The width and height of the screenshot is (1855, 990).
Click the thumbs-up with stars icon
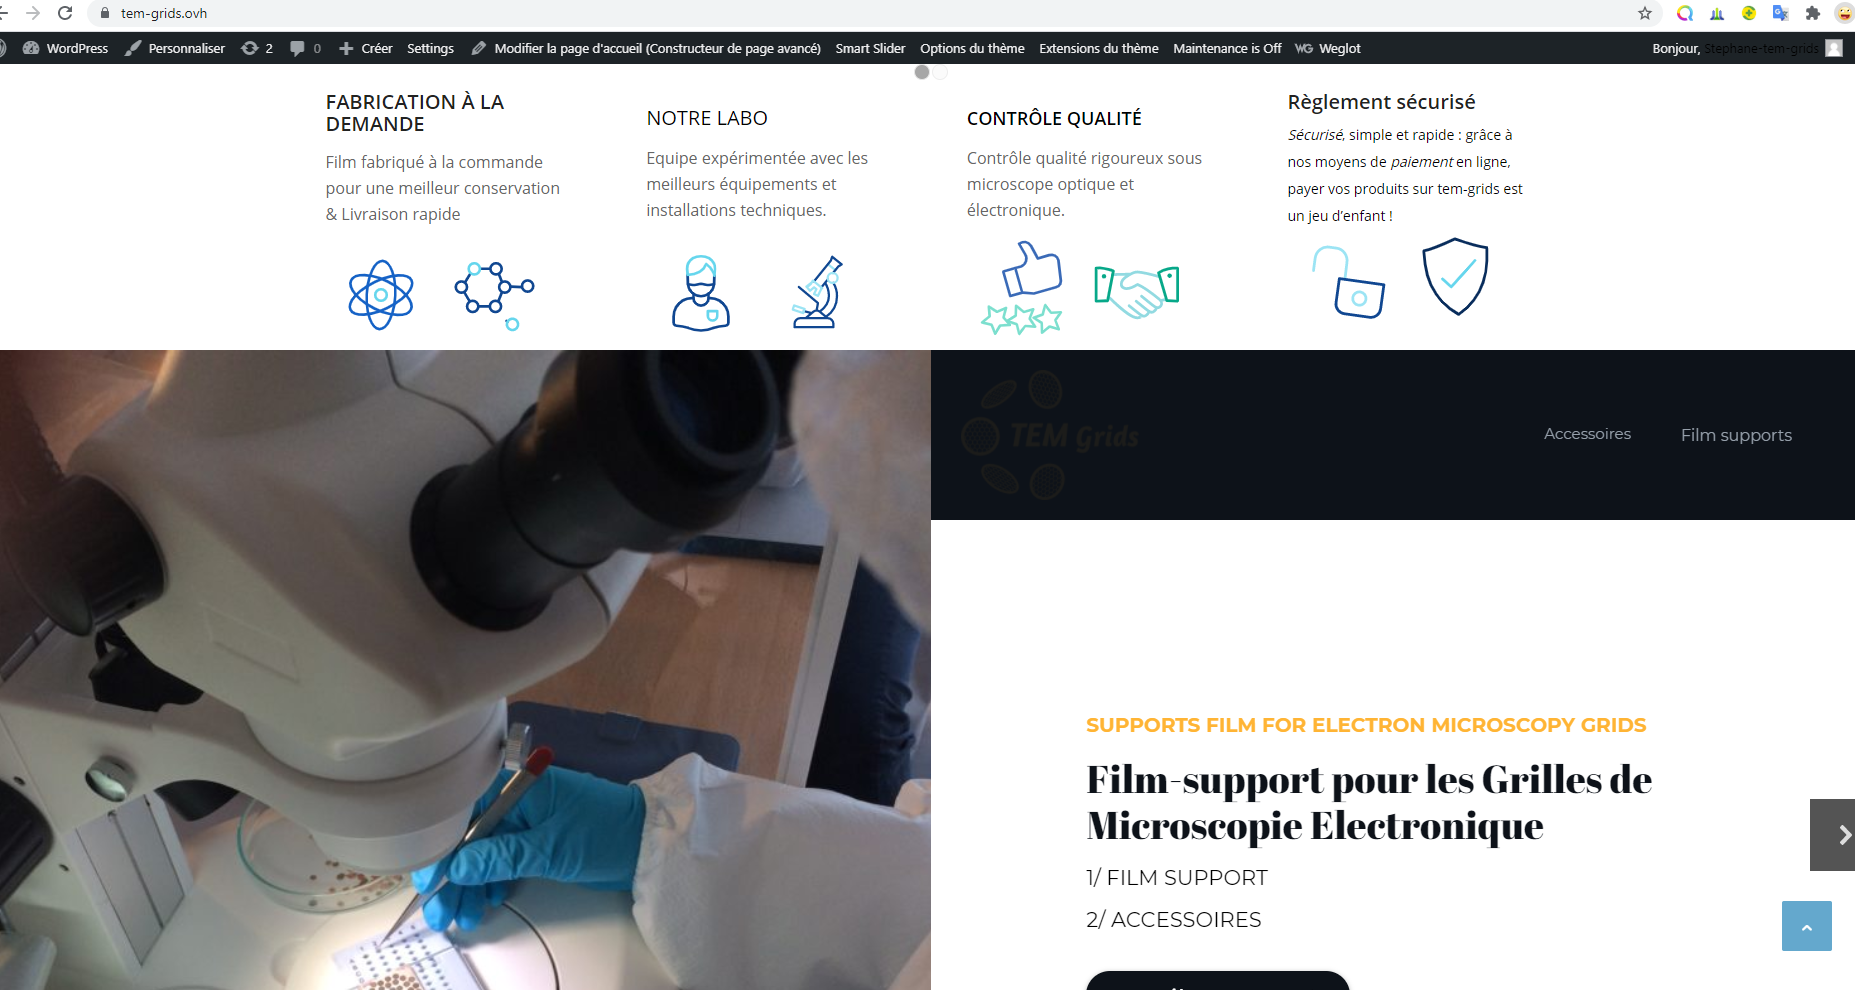tap(1022, 287)
